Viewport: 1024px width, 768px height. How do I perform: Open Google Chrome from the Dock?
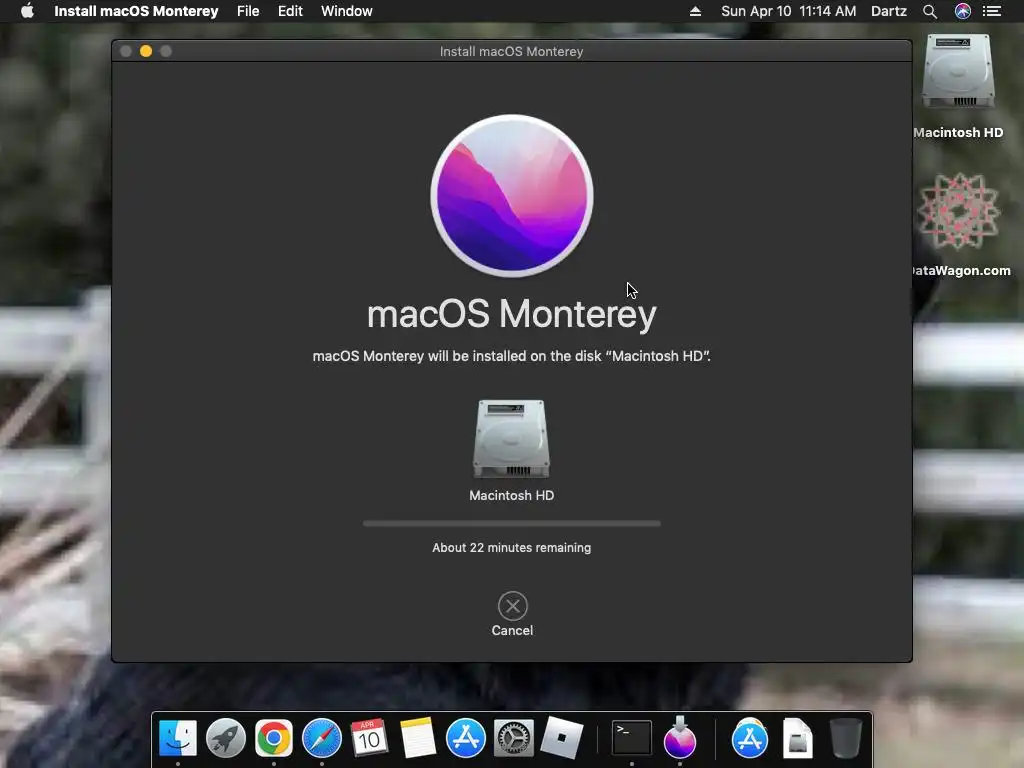coord(274,738)
